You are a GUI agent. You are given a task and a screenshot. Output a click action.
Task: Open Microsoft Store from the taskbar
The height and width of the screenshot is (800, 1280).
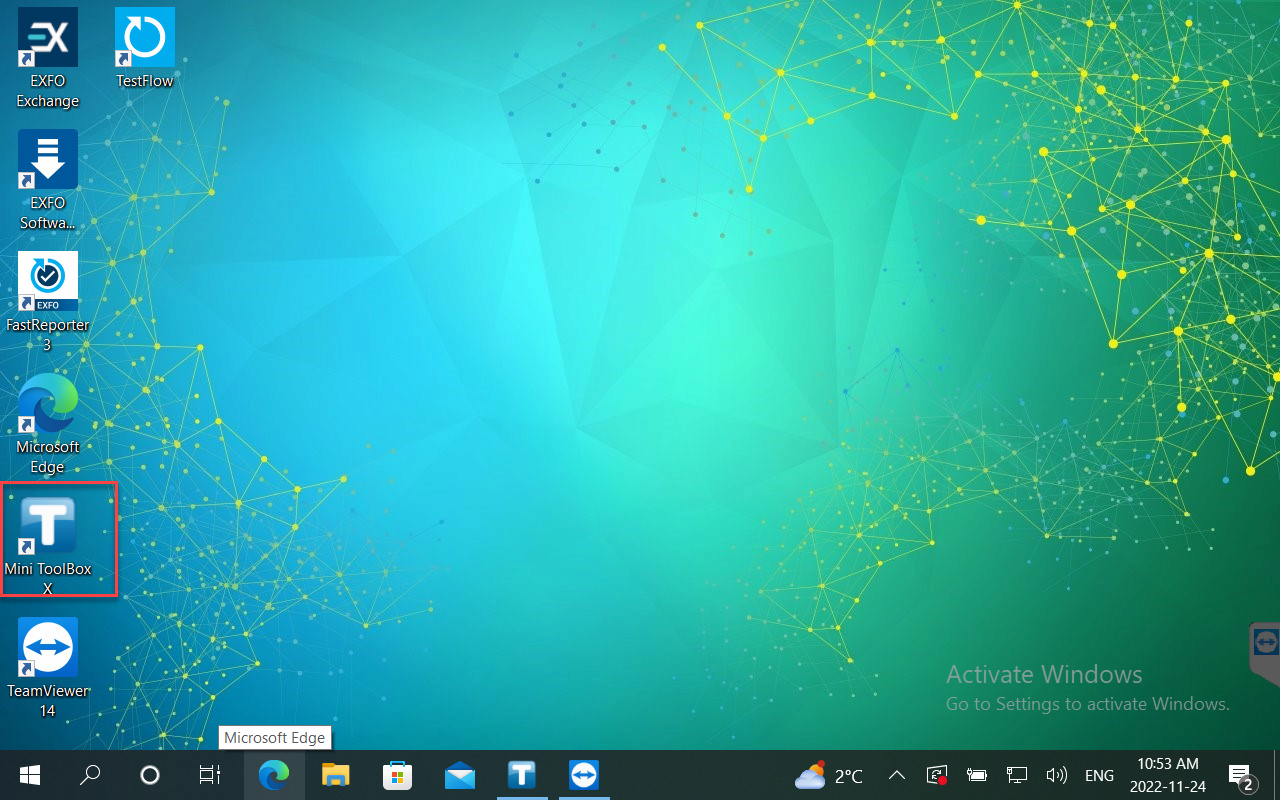(x=398, y=775)
